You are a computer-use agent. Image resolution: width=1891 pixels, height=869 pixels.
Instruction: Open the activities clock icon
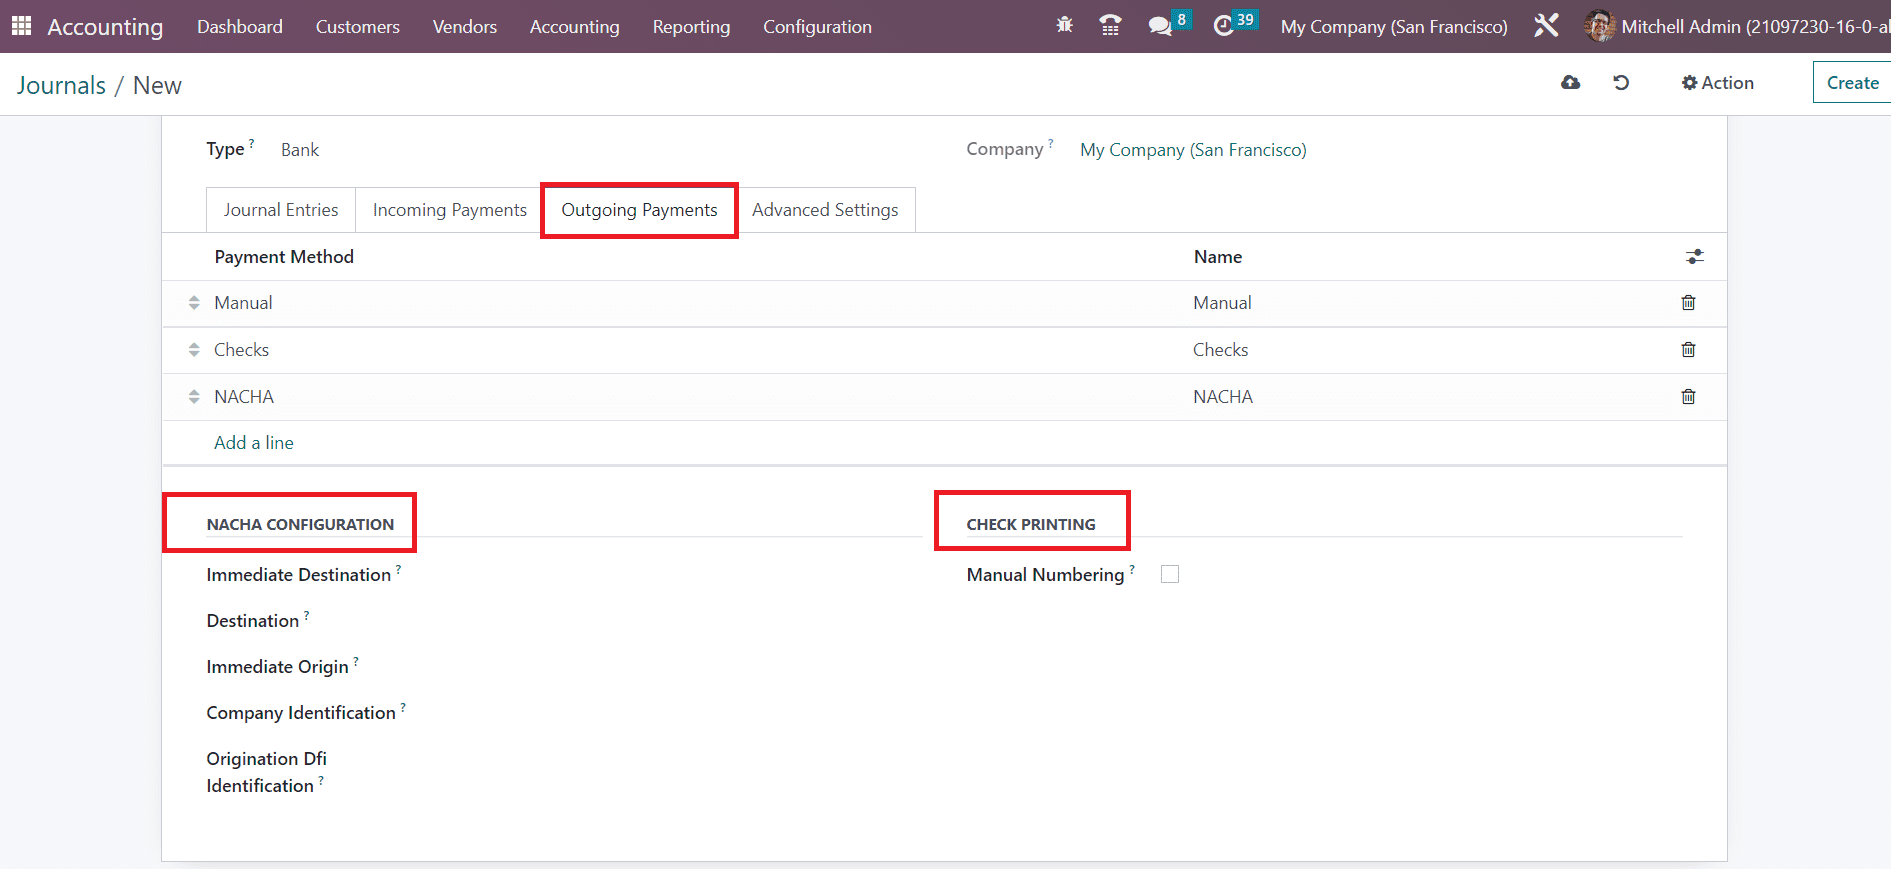[x=1223, y=26]
